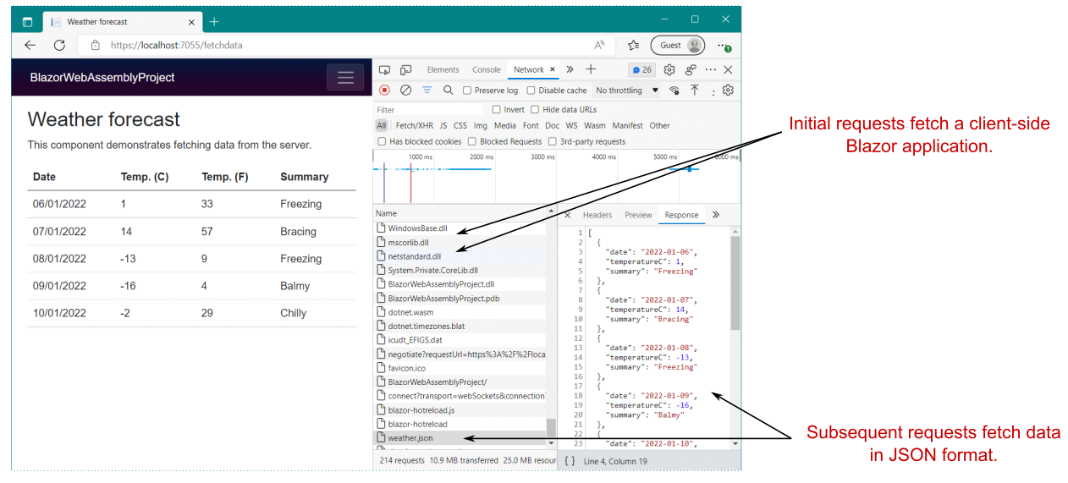1068x483 pixels.
Task: Open DevTools customize ellipsis menu
Action: coord(710,69)
